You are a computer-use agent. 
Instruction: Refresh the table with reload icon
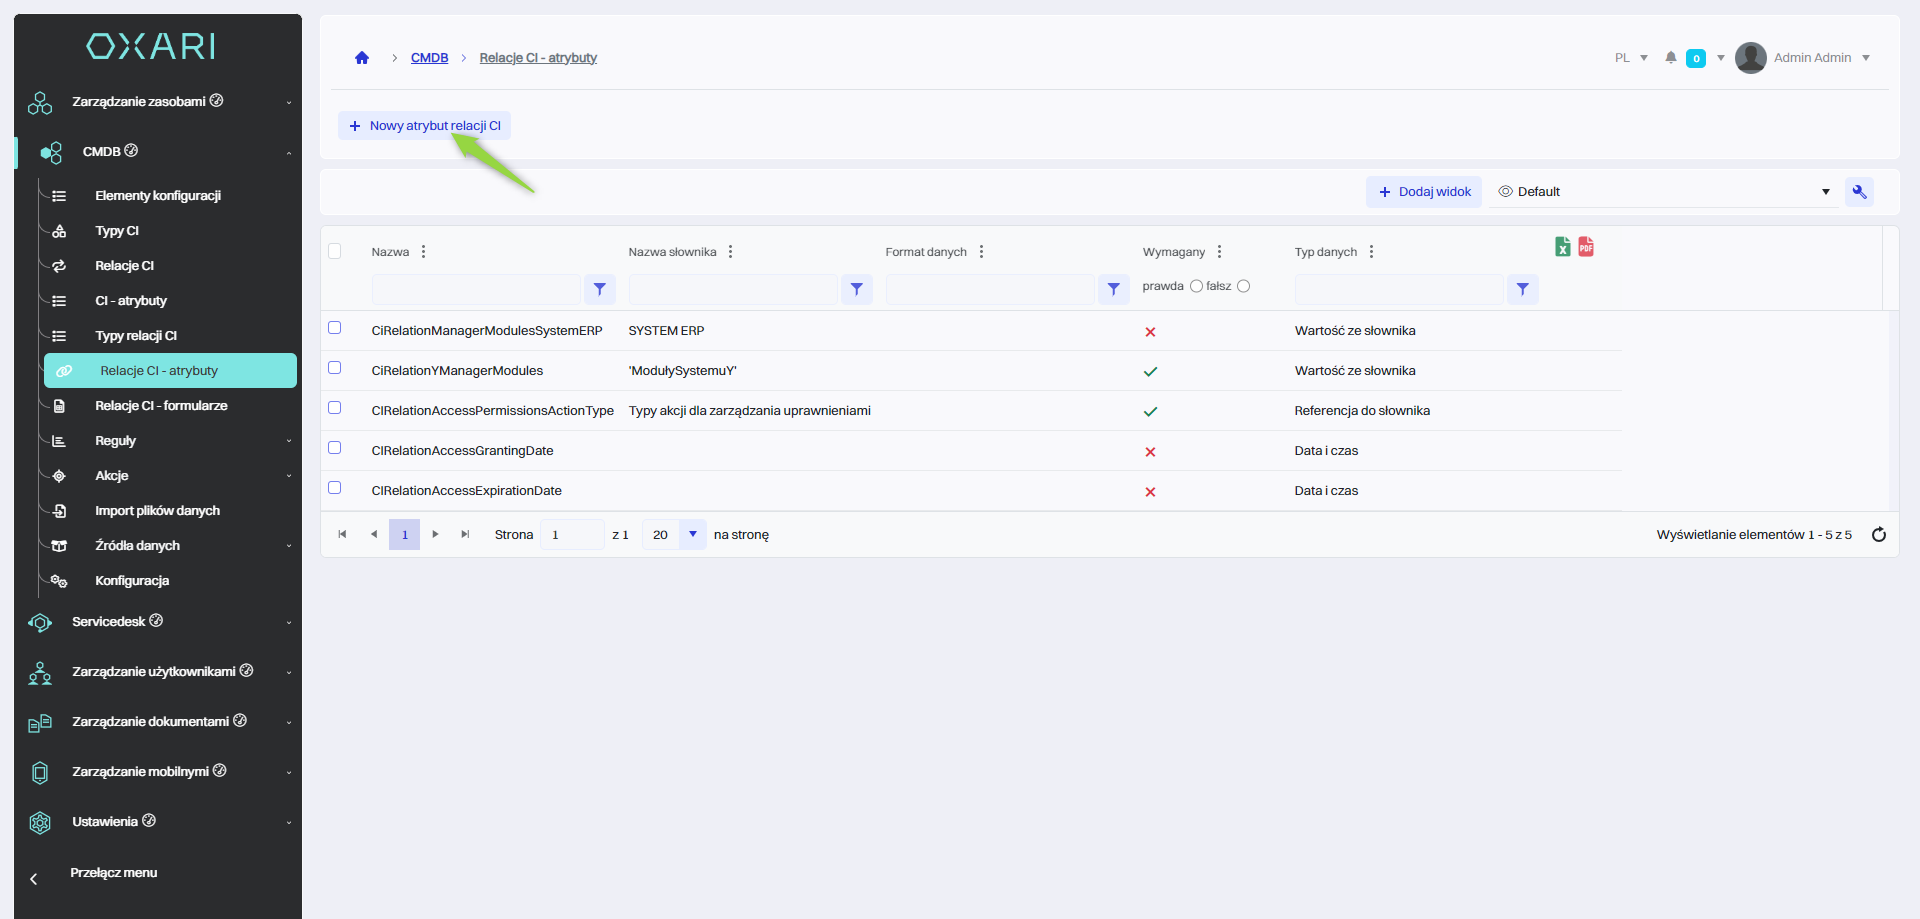1878,535
